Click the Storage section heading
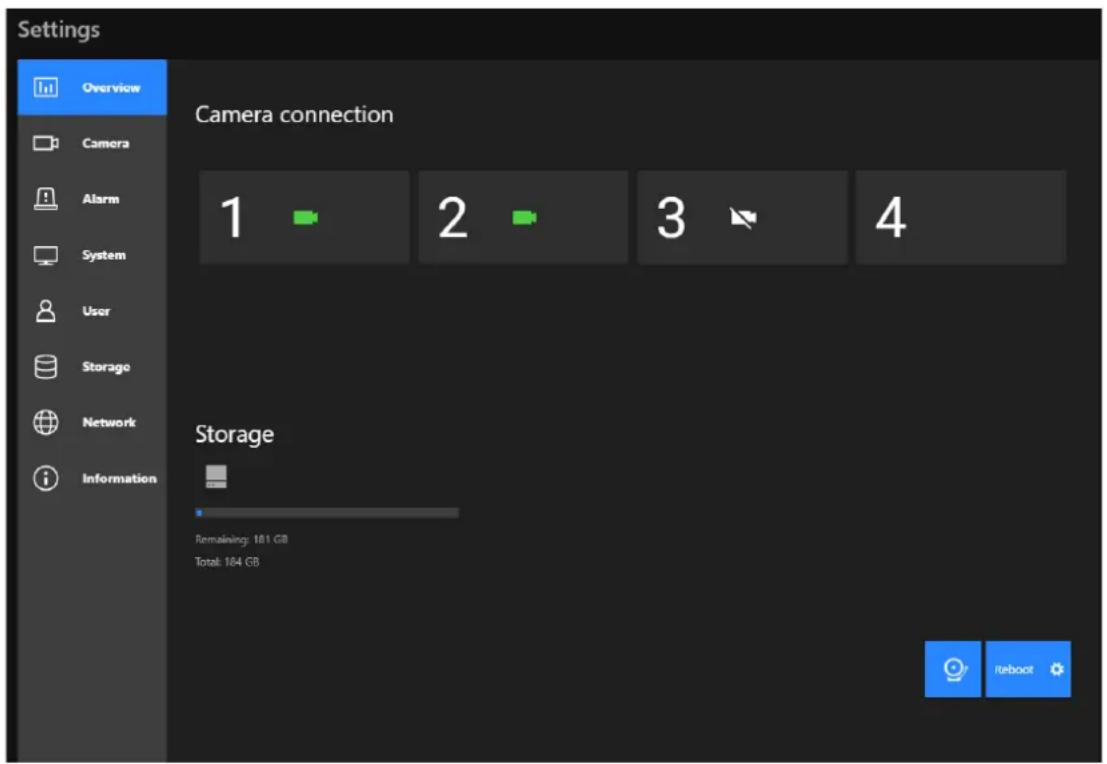 (234, 435)
